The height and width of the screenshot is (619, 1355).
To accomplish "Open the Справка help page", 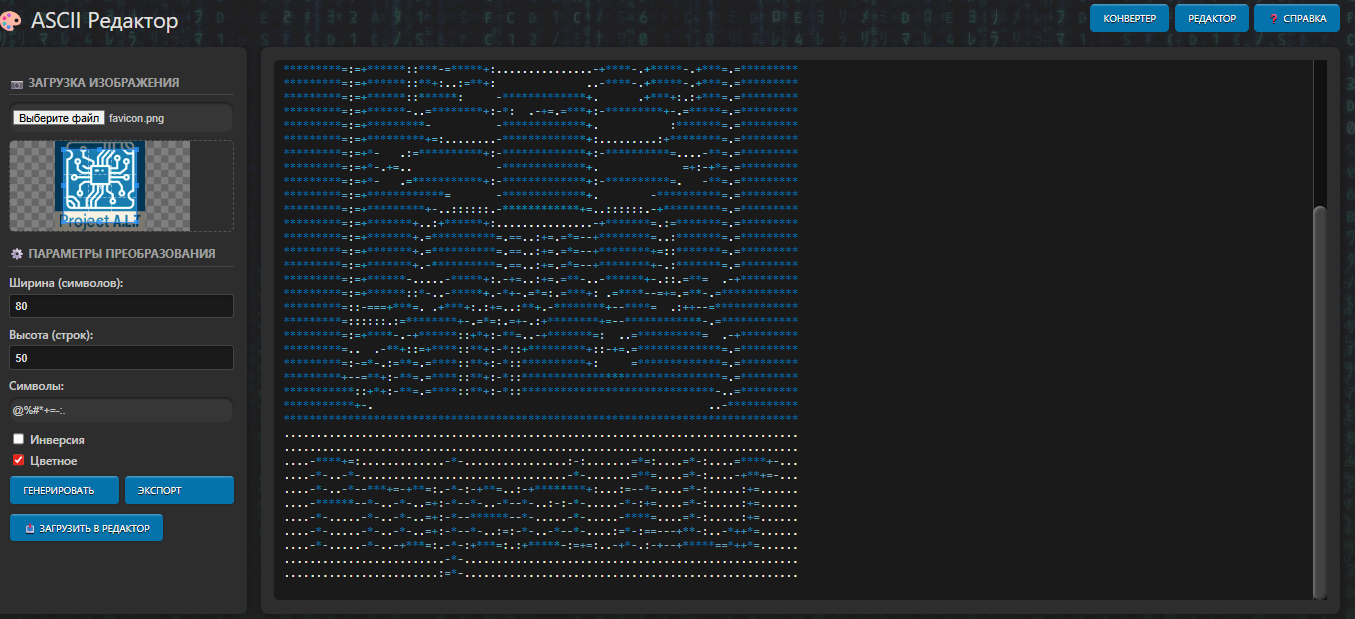I will 1296,18.
